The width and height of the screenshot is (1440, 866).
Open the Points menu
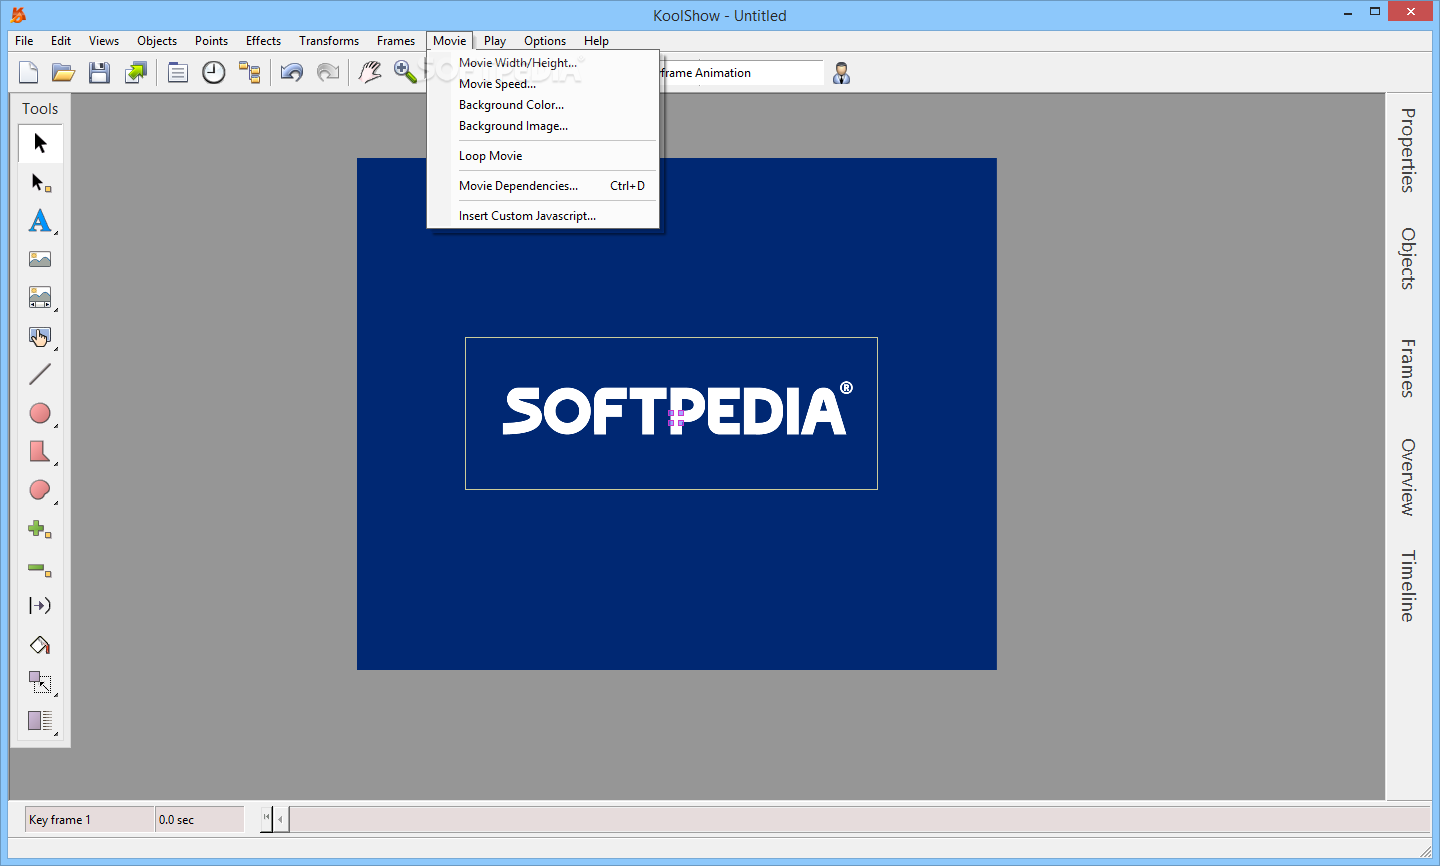point(211,41)
